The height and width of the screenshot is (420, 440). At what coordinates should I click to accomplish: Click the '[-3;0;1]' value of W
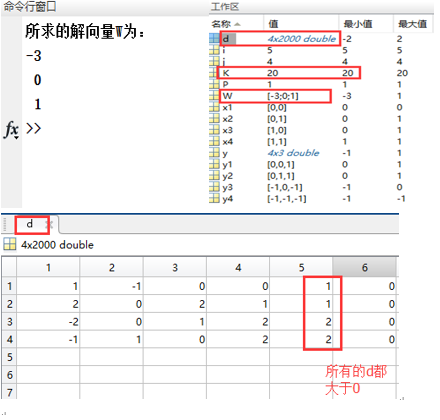click(283, 96)
